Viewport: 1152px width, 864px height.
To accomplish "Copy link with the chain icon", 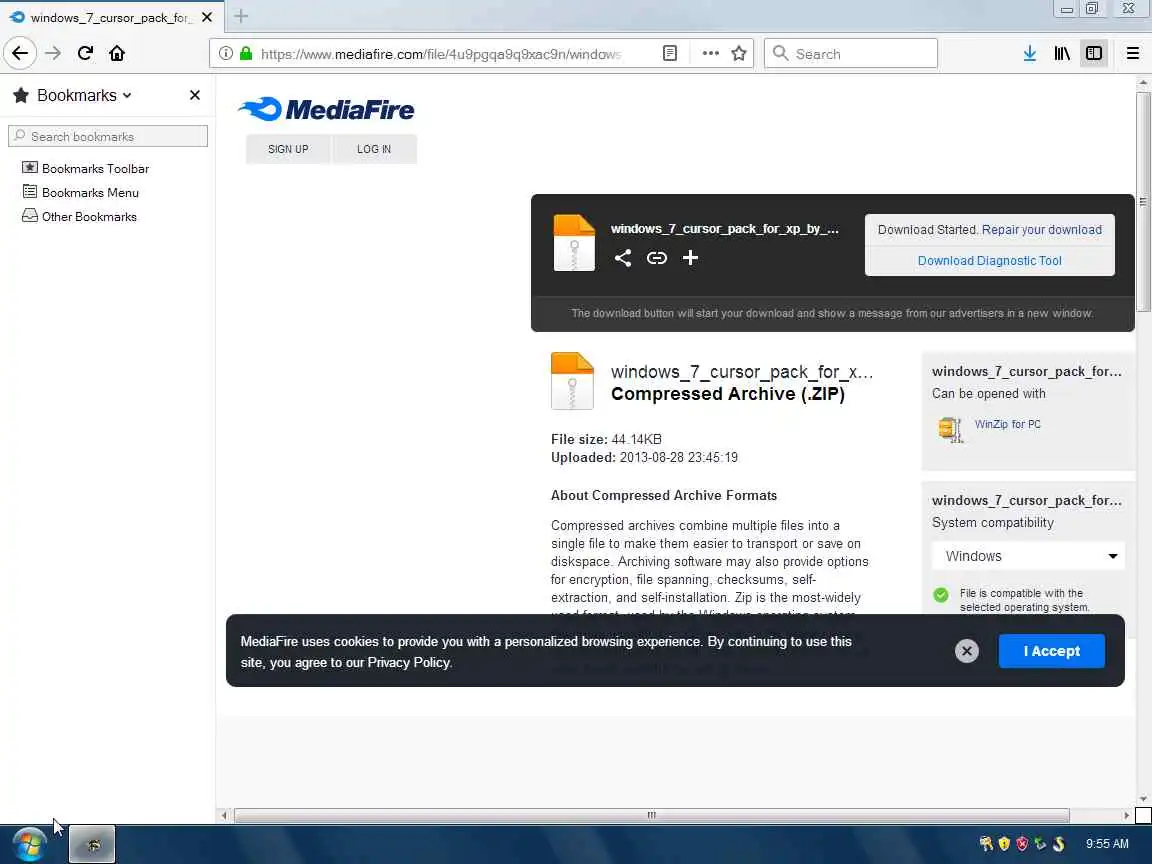I will [657, 258].
